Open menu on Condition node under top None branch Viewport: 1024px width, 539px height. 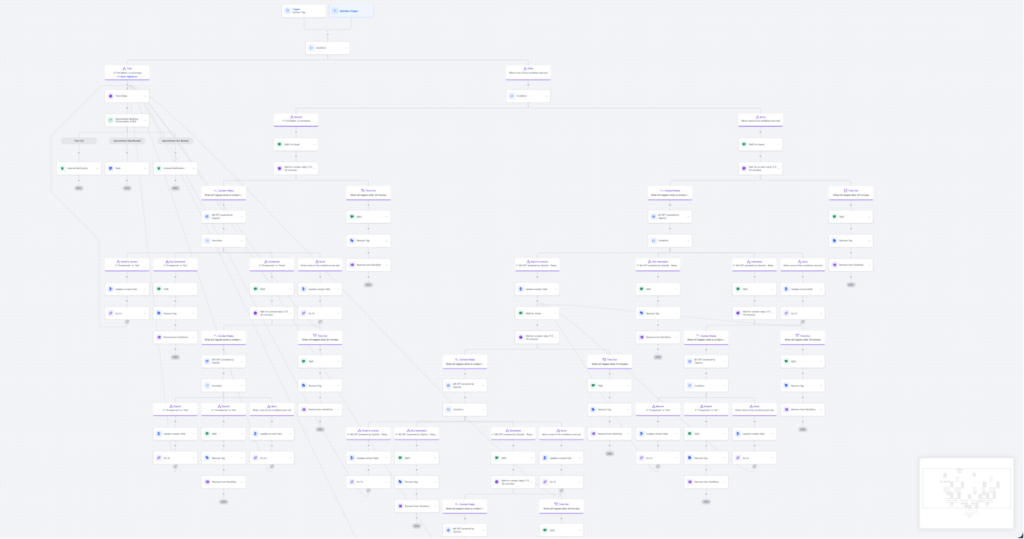point(546,96)
